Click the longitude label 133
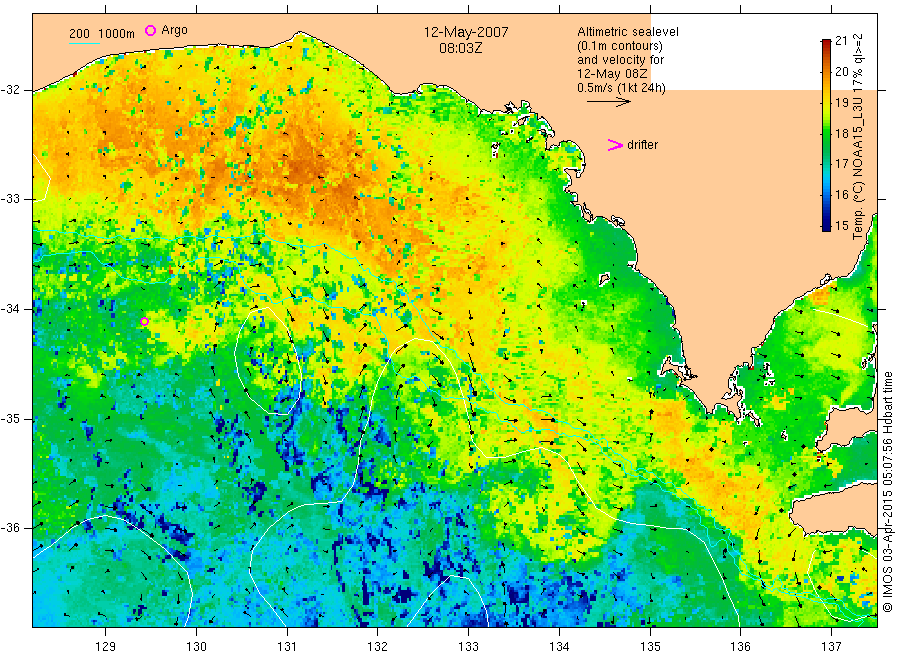The image size is (900, 660). click(x=468, y=647)
